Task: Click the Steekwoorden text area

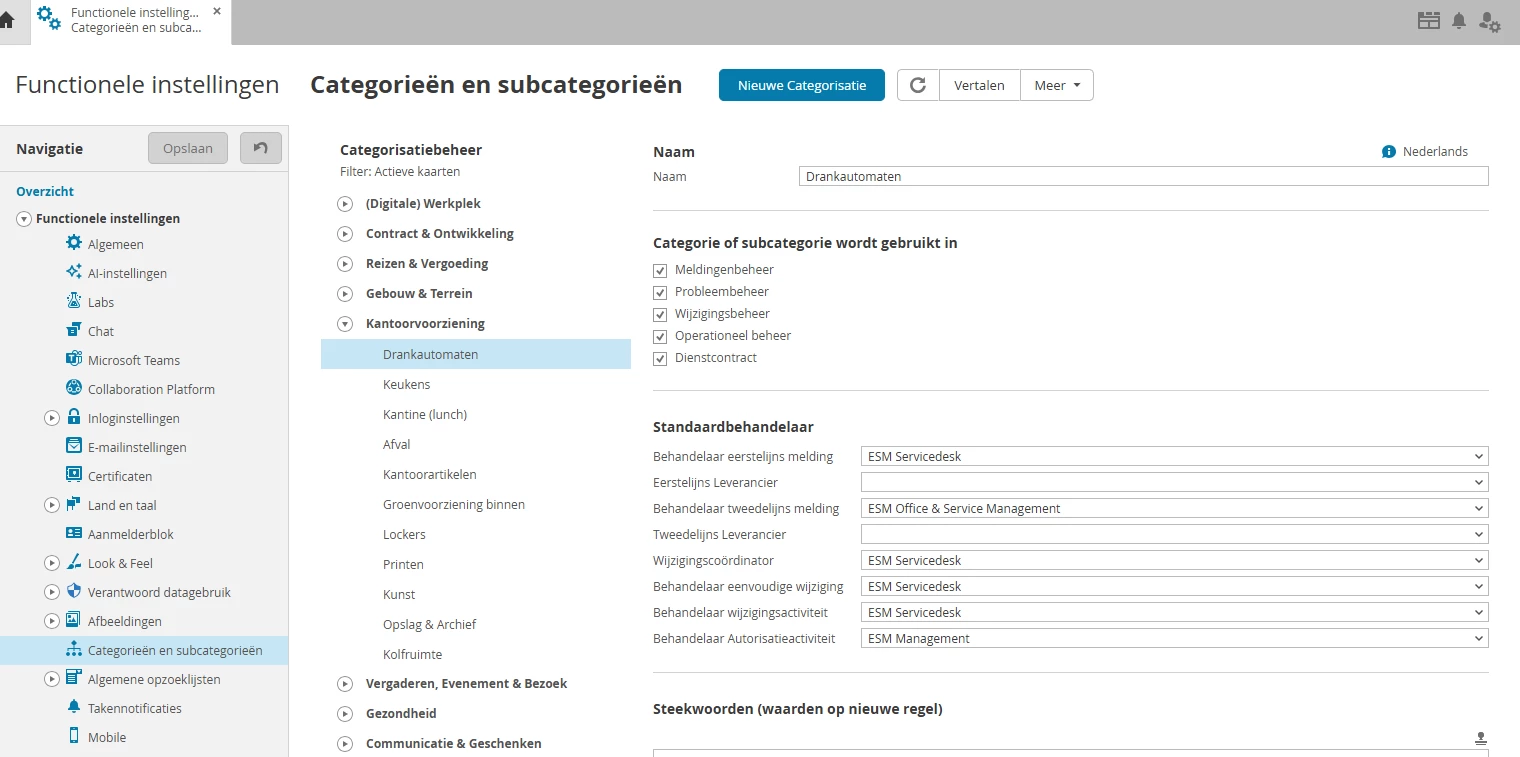Action: (x=1070, y=752)
